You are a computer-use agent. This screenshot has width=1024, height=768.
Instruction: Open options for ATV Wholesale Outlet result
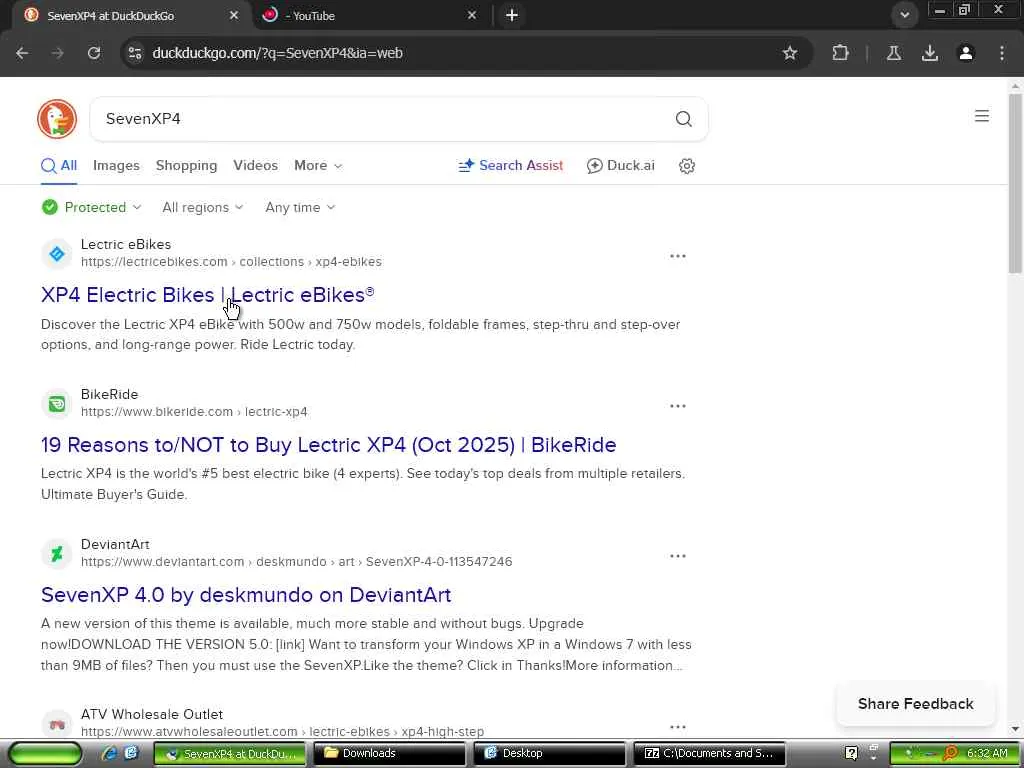(678, 727)
